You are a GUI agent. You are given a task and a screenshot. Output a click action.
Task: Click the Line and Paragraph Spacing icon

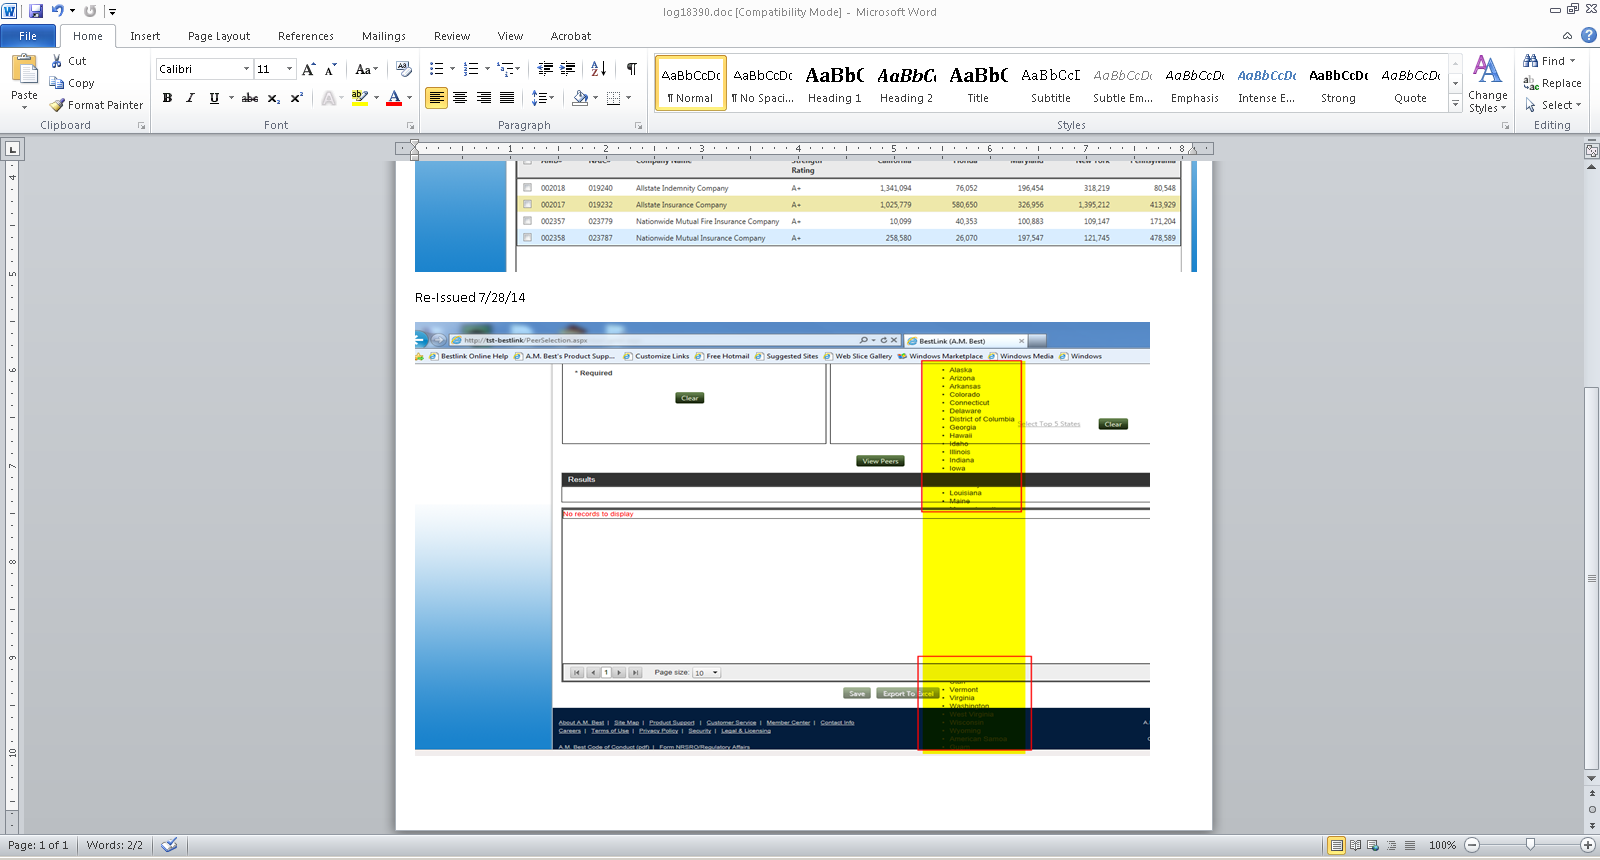pyautogui.click(x=538, y=98)
